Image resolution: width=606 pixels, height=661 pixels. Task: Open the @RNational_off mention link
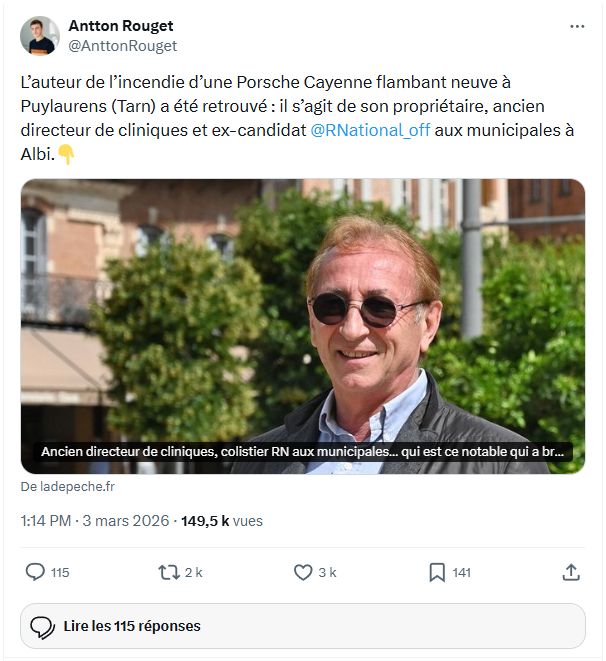point(371,132)
